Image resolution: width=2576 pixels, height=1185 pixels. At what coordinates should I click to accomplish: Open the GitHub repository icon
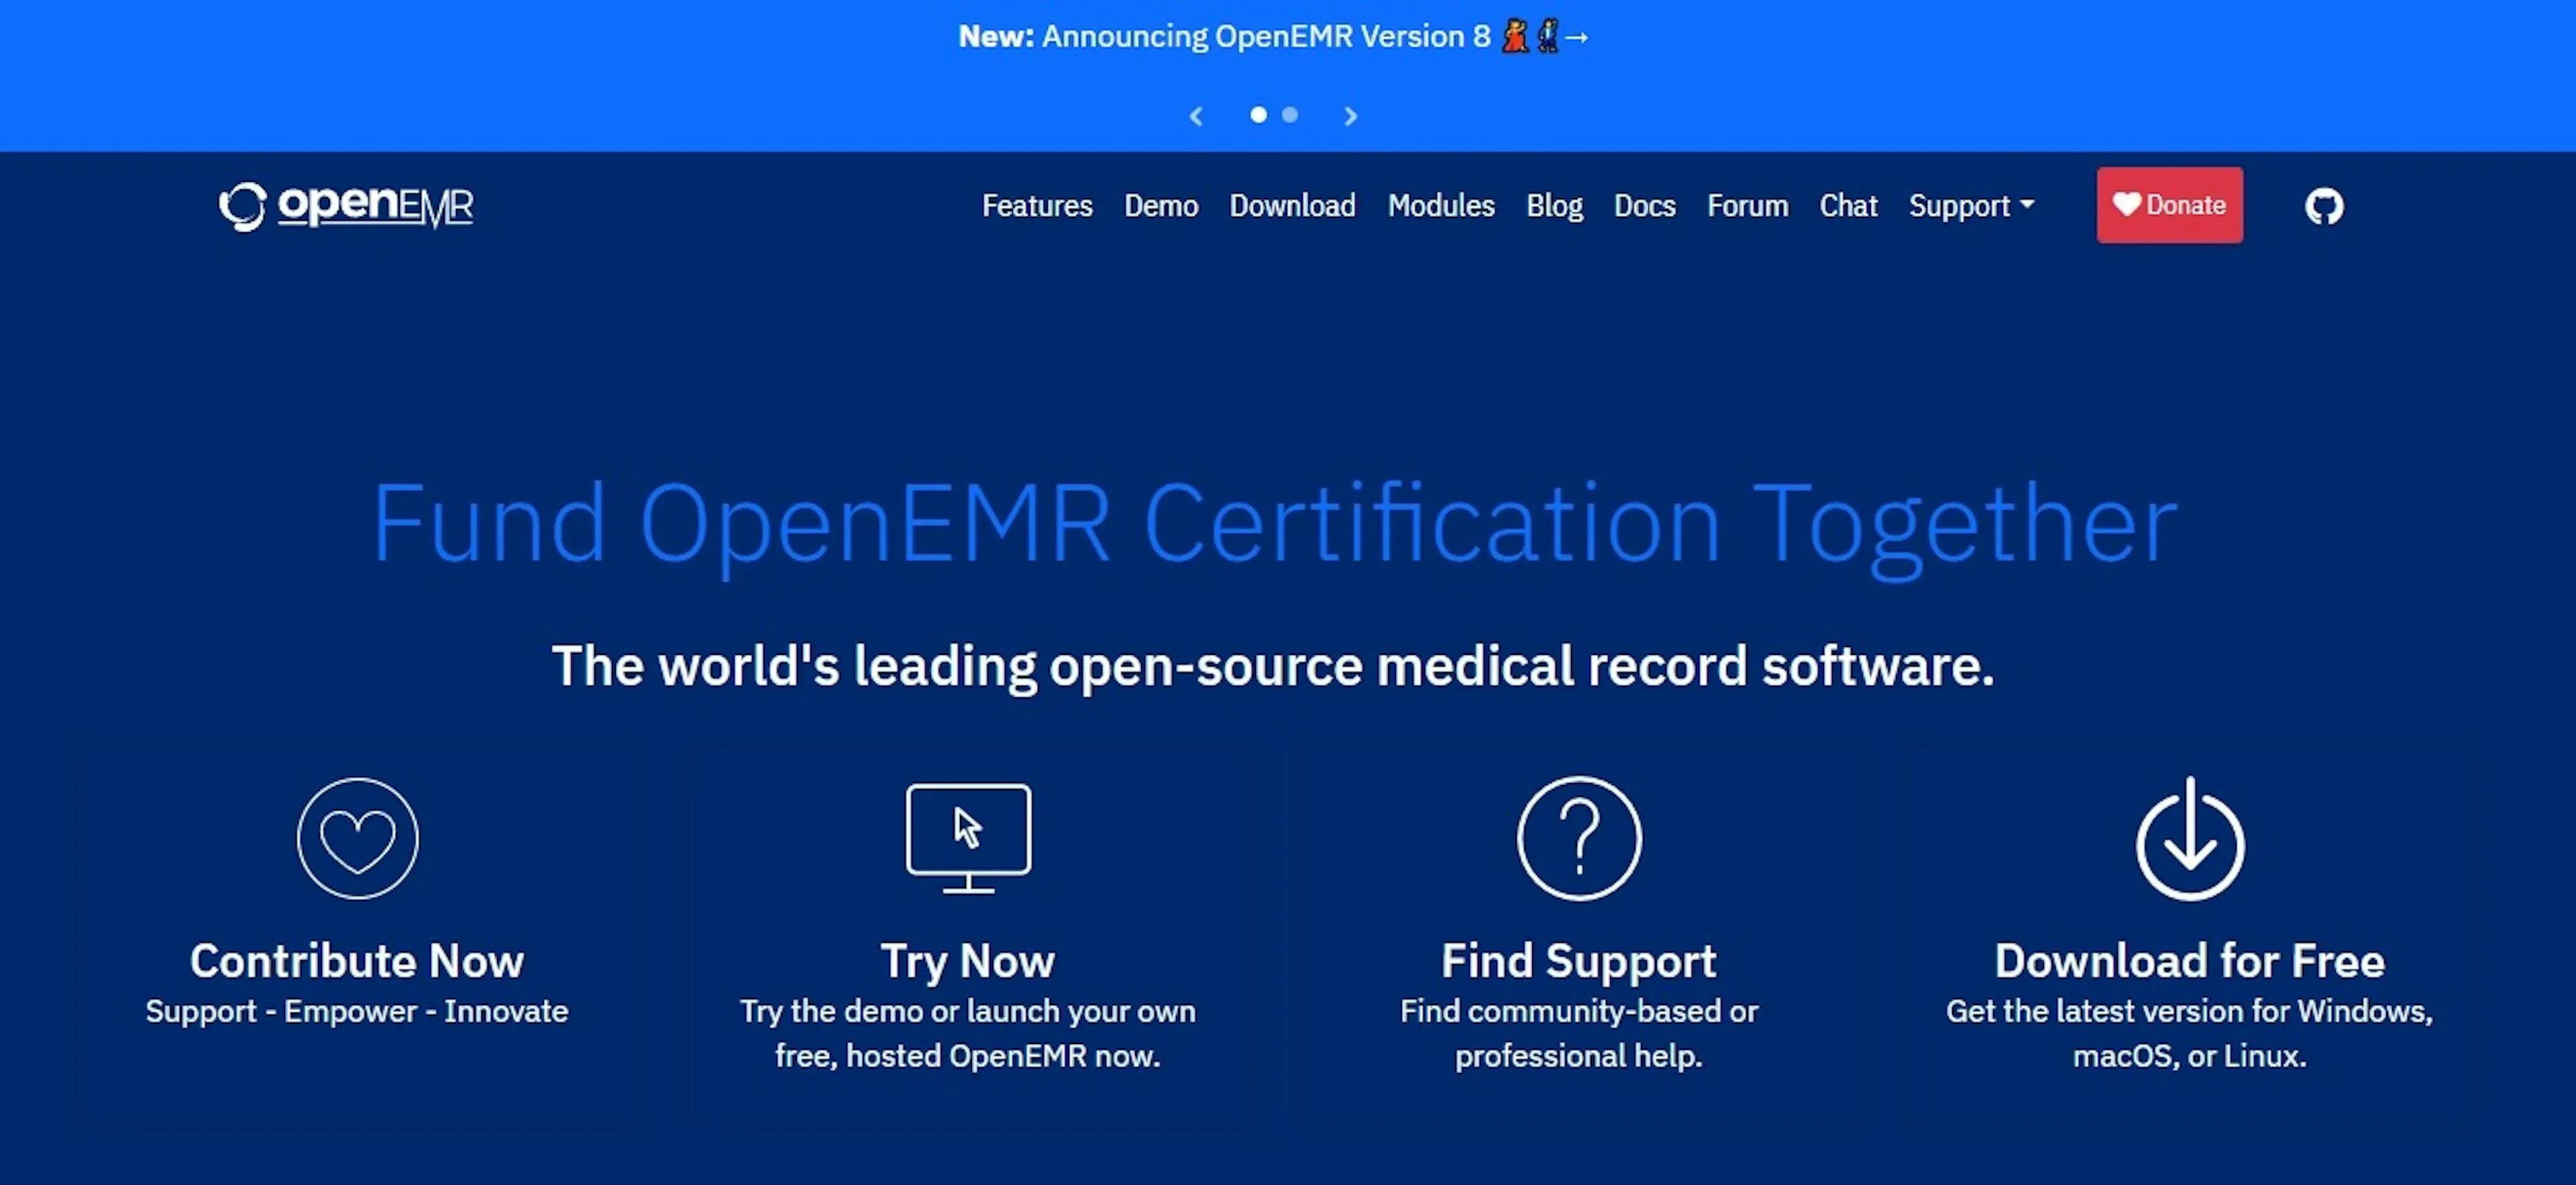coord(2324,206)
